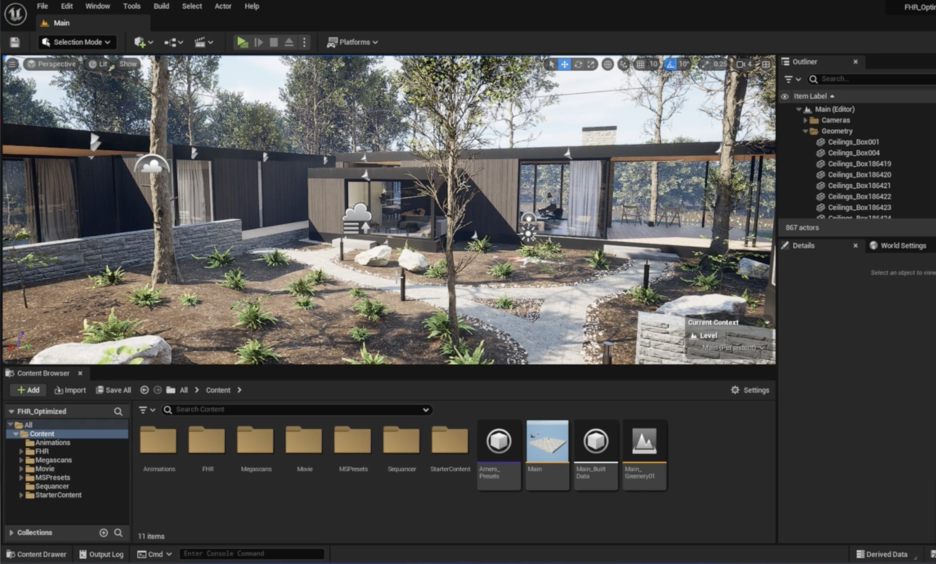Choose the Select objects tool in viewport
This screenshot has height=564, width=936.
tap(551, 64)
